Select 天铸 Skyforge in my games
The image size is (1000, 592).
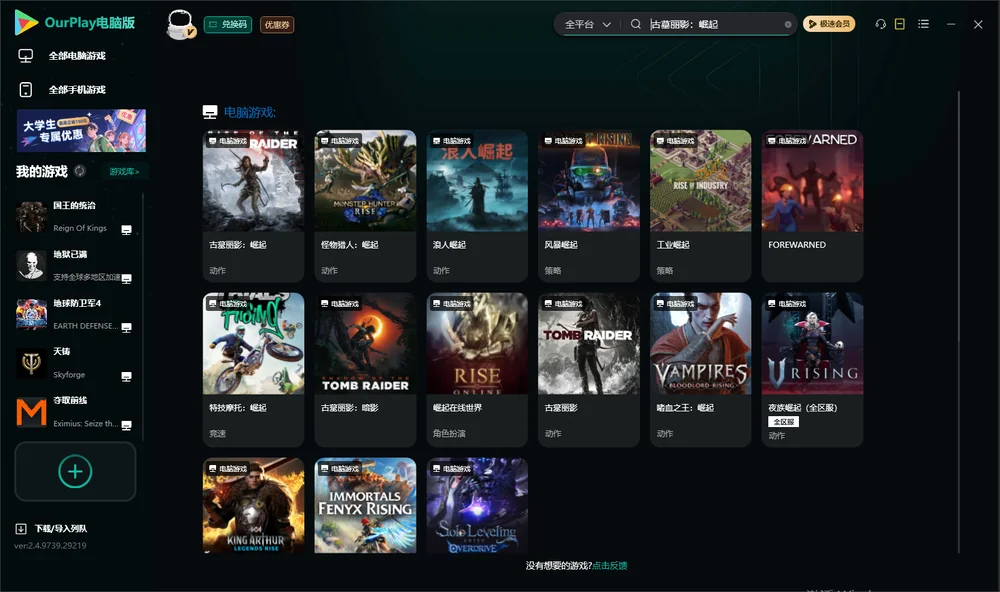coord(75,363)
